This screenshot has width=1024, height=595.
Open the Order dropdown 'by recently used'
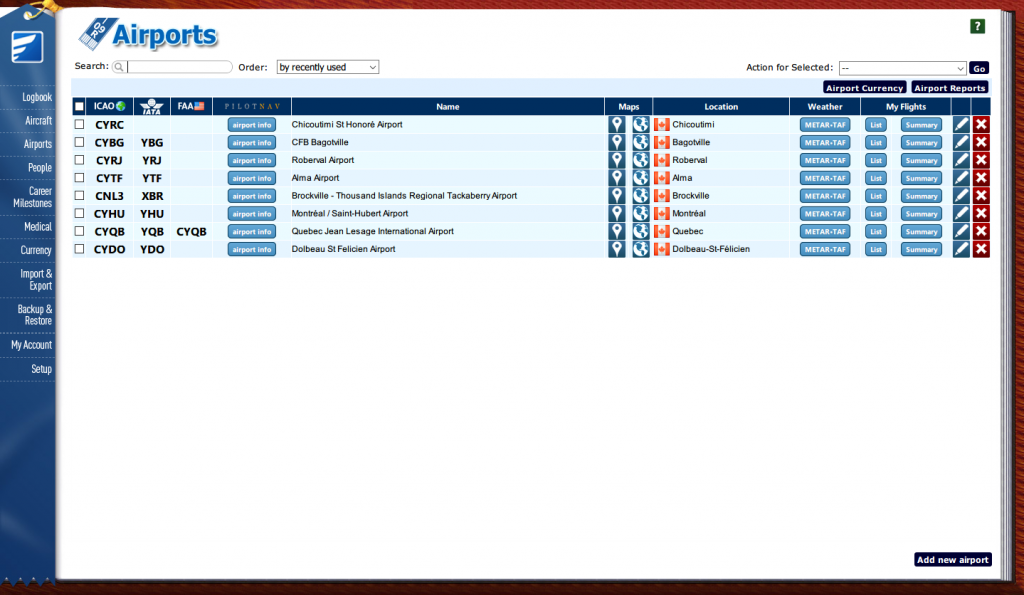[x=328, y=67]
